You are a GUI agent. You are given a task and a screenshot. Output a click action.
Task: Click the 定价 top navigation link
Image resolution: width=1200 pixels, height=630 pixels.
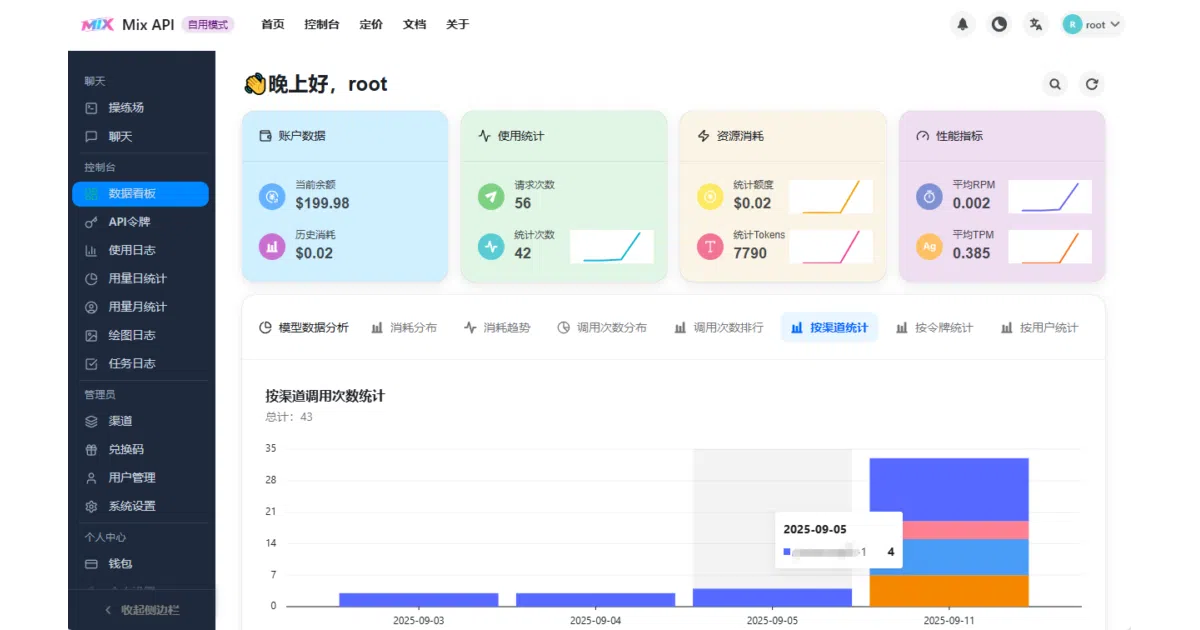371,24
